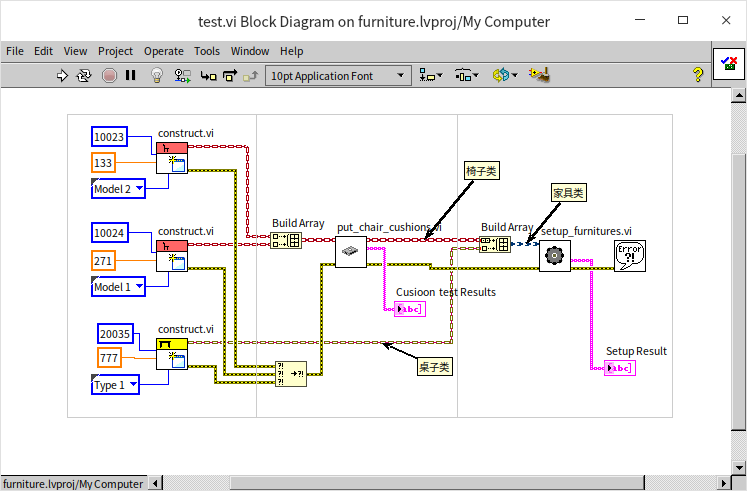
Task: Select construct.vi node wired to 10023
Action: [172, 158]
